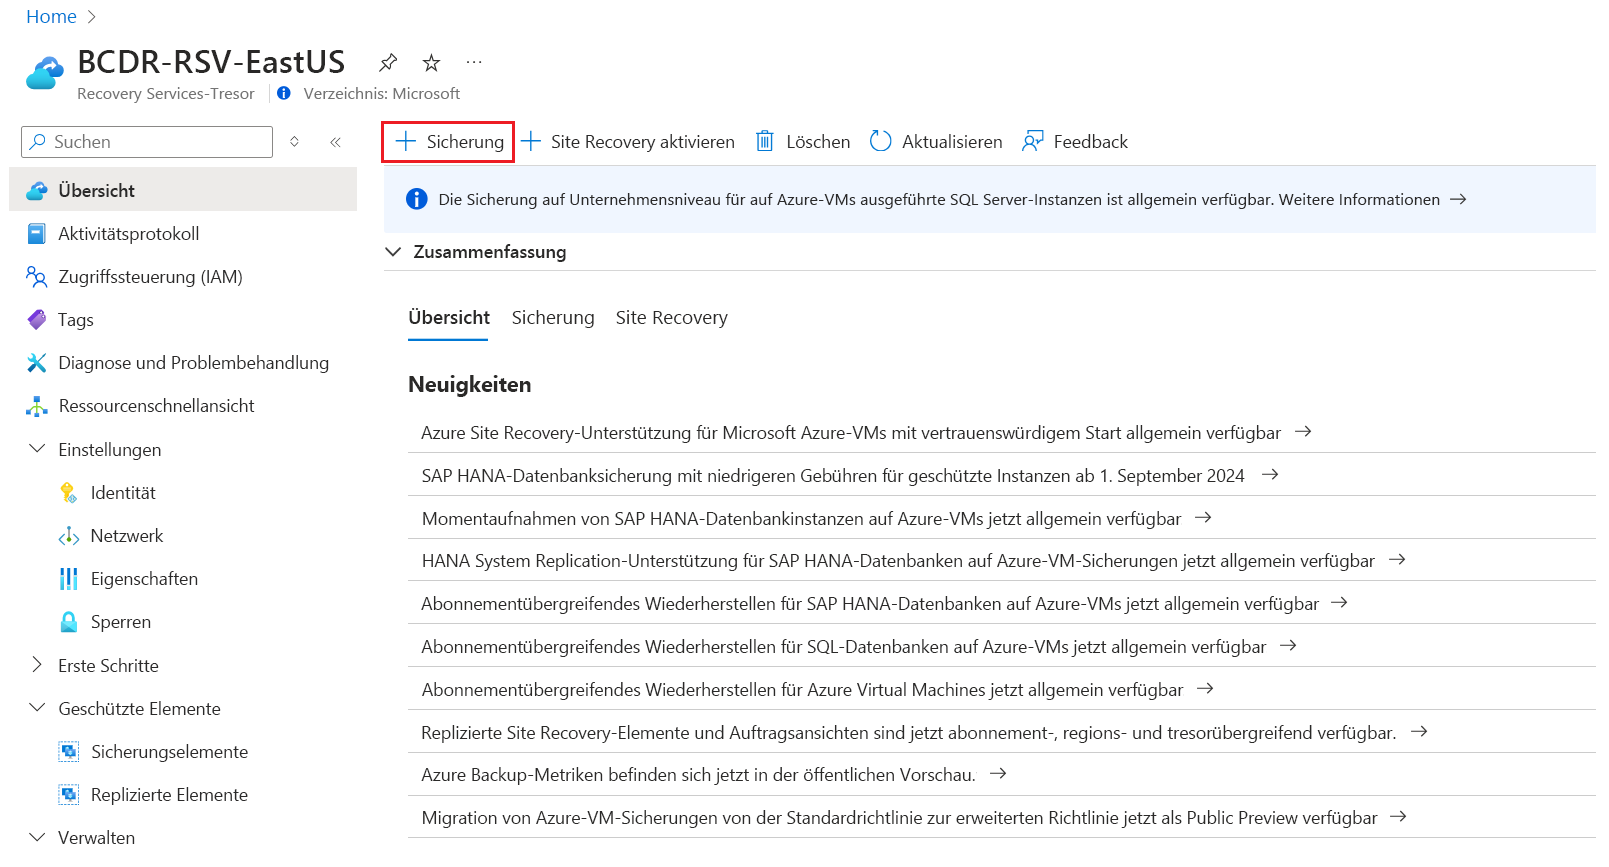Select the Übersicht tab
The image size is (1609, 867).
coord(449,318)
